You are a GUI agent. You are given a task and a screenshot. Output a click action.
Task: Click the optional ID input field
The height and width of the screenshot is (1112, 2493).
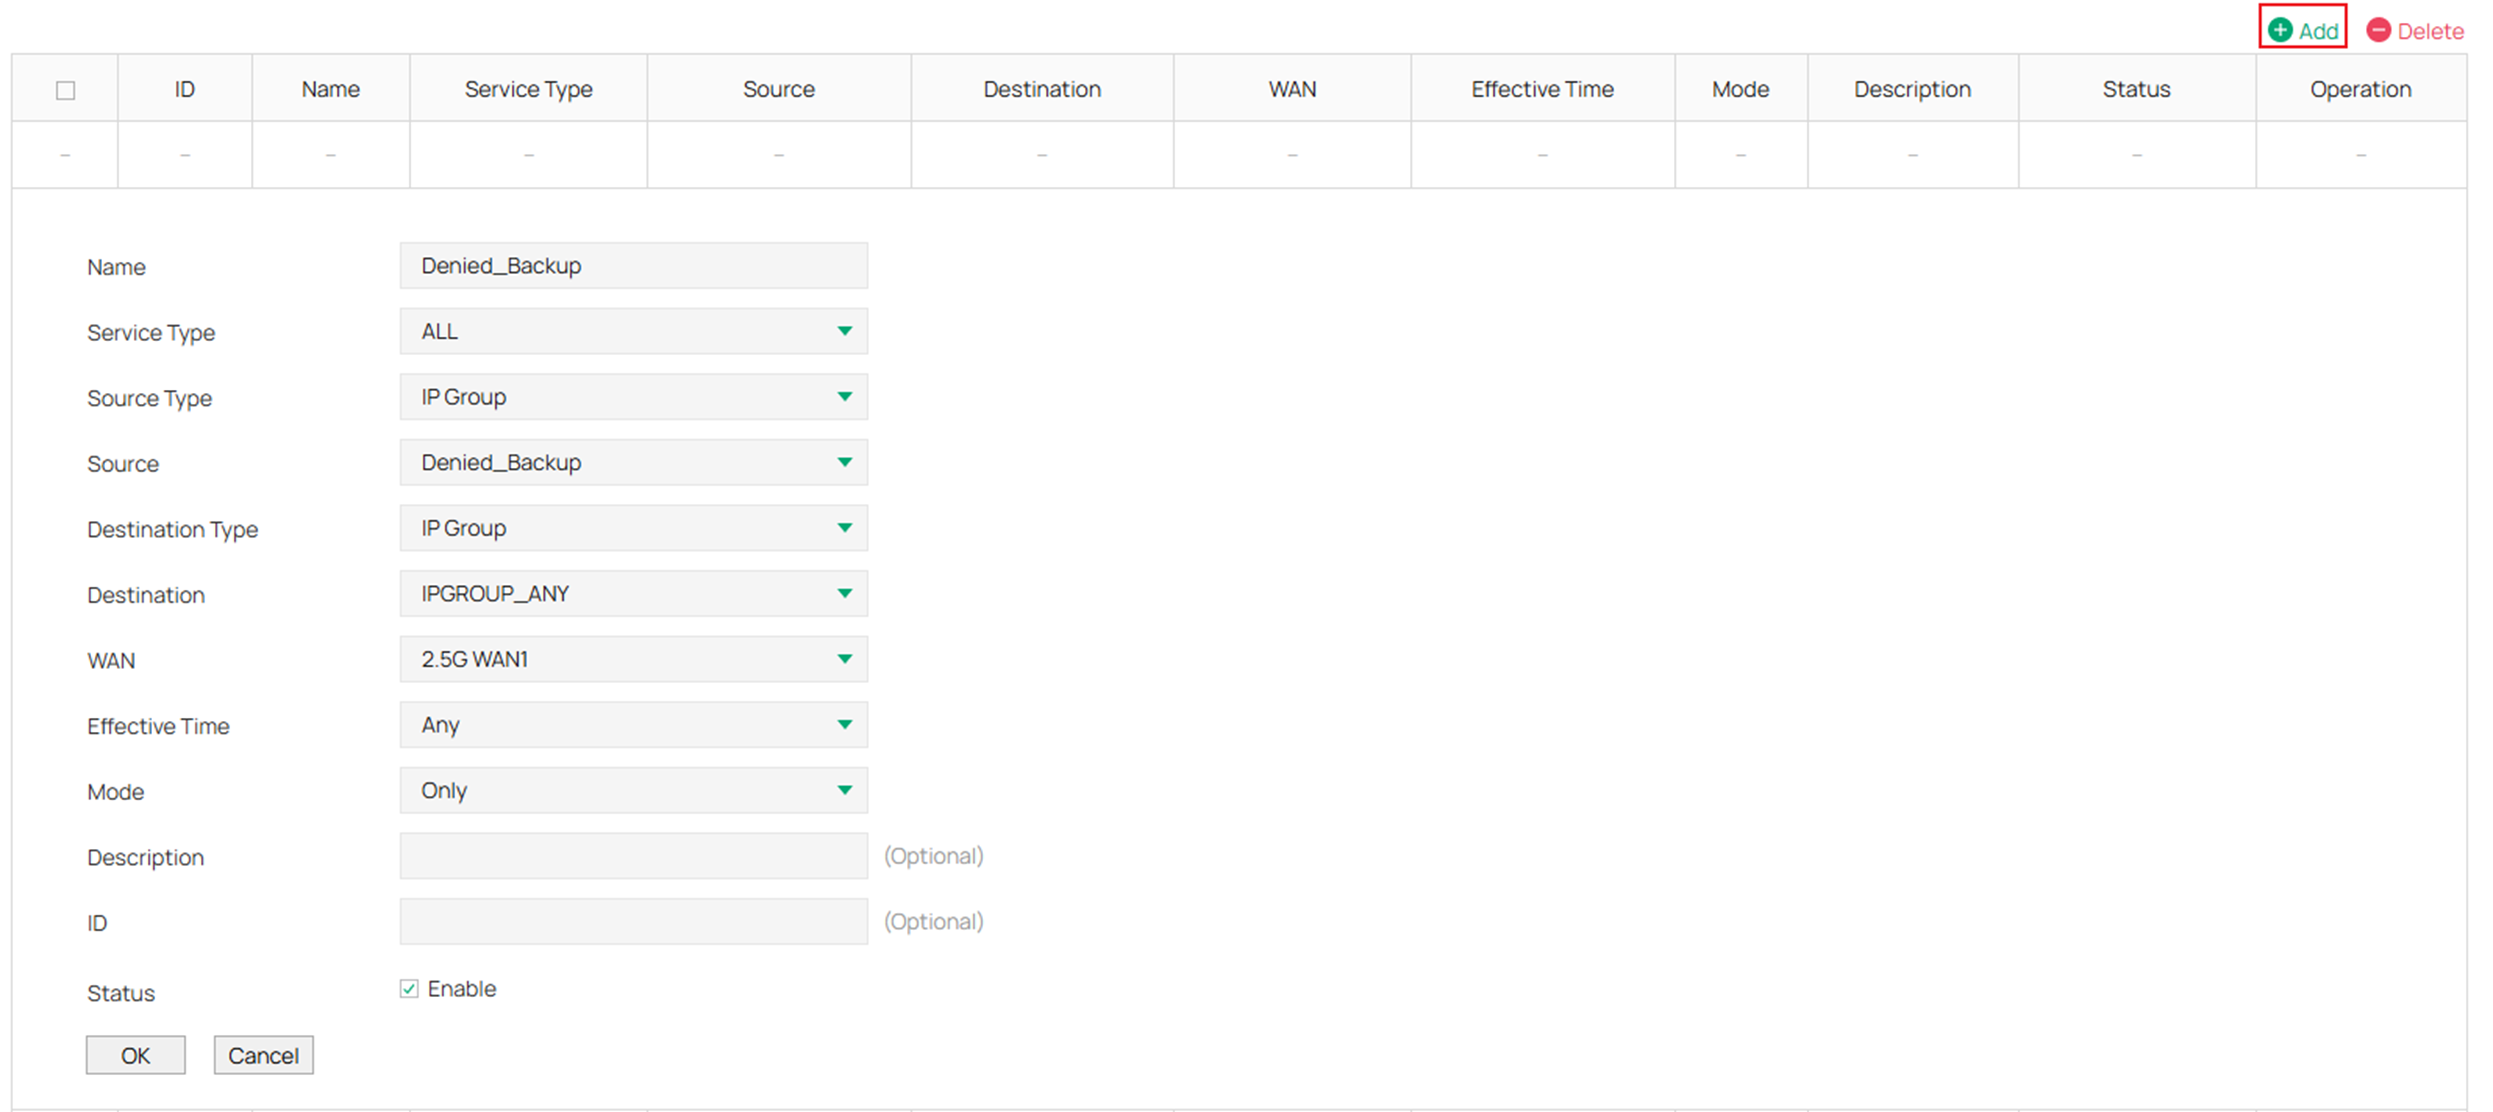coord(634,921)
